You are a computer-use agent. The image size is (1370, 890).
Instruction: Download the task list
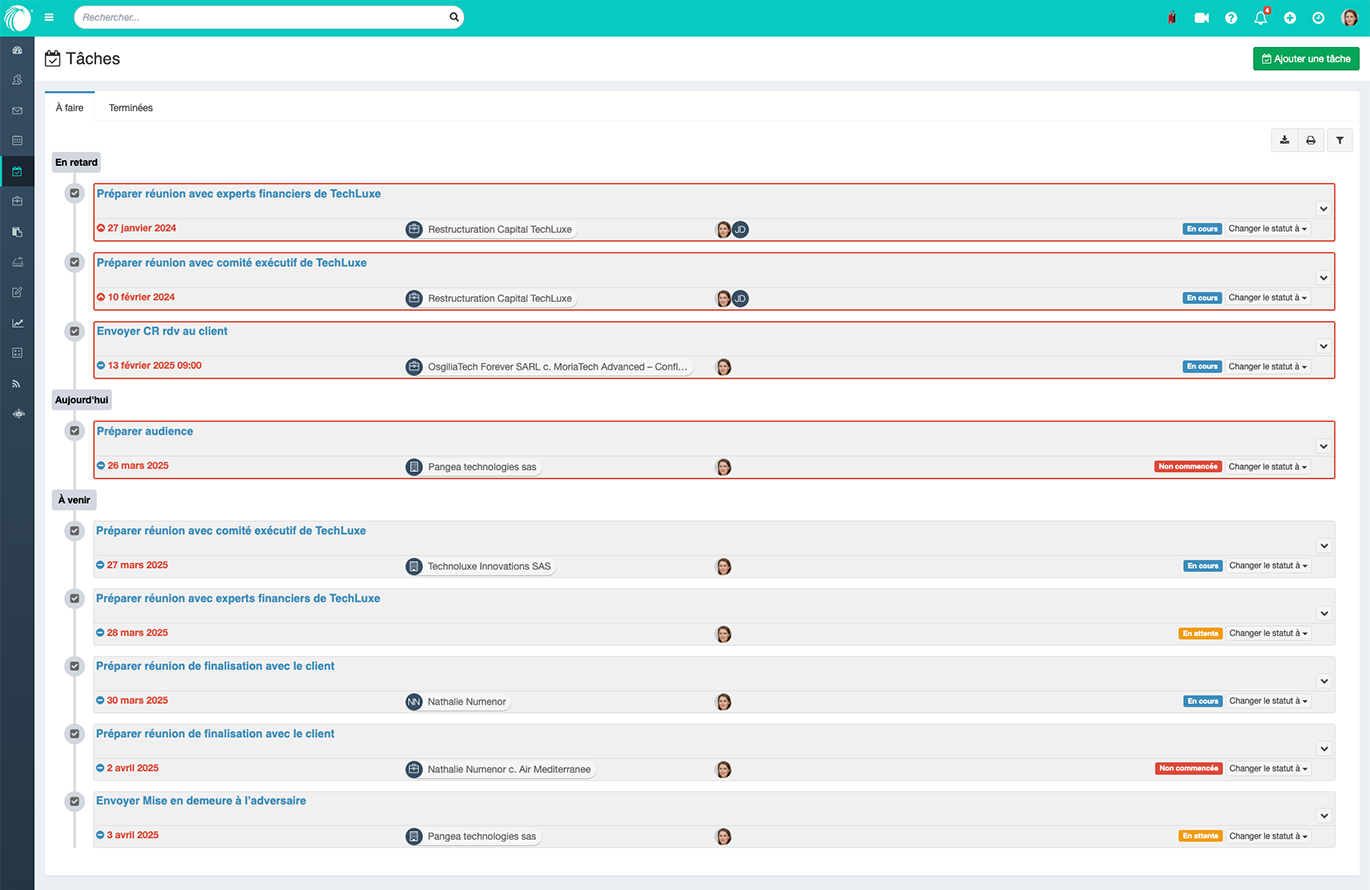pyautogui.click(x=1284, y=140)
